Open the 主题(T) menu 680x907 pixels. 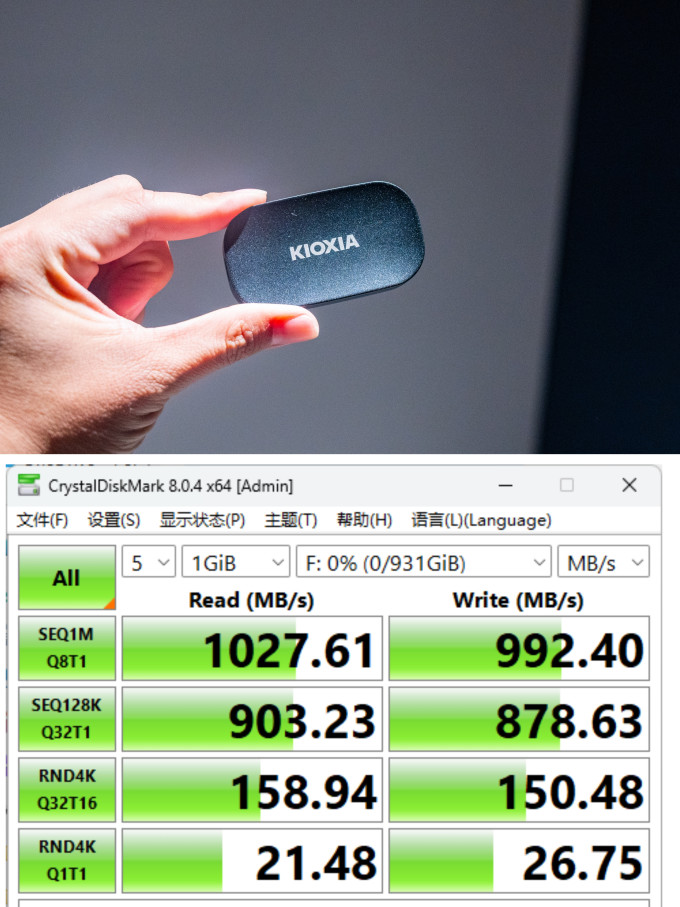pyautogui.click(x=290, y=520)
